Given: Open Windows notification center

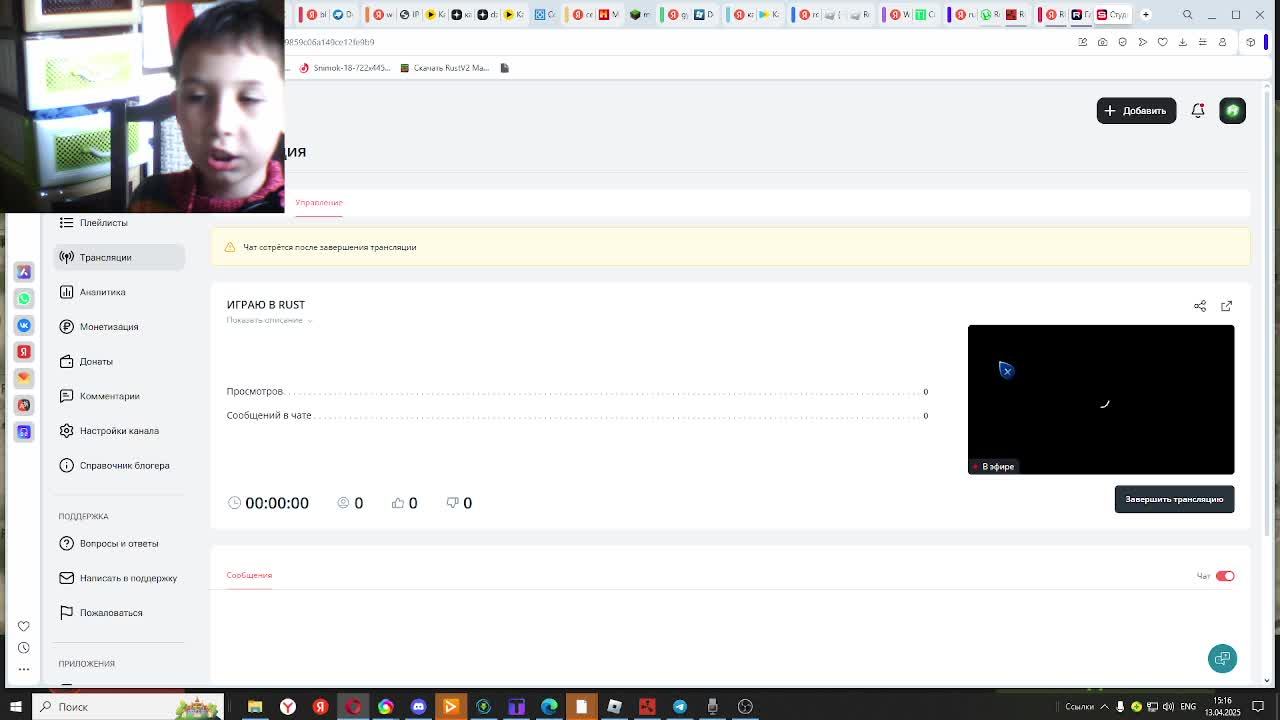Looking at the screenshot, I should coord(1258,707).
